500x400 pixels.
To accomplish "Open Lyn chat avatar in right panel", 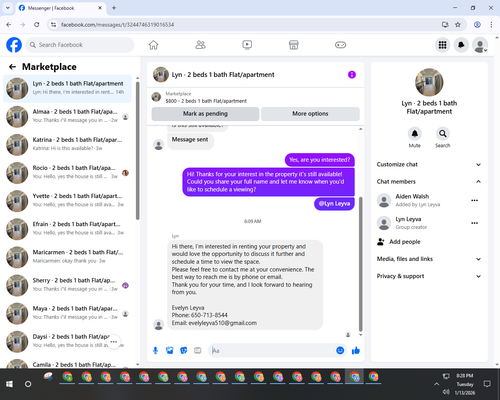I will click(429, 82).
